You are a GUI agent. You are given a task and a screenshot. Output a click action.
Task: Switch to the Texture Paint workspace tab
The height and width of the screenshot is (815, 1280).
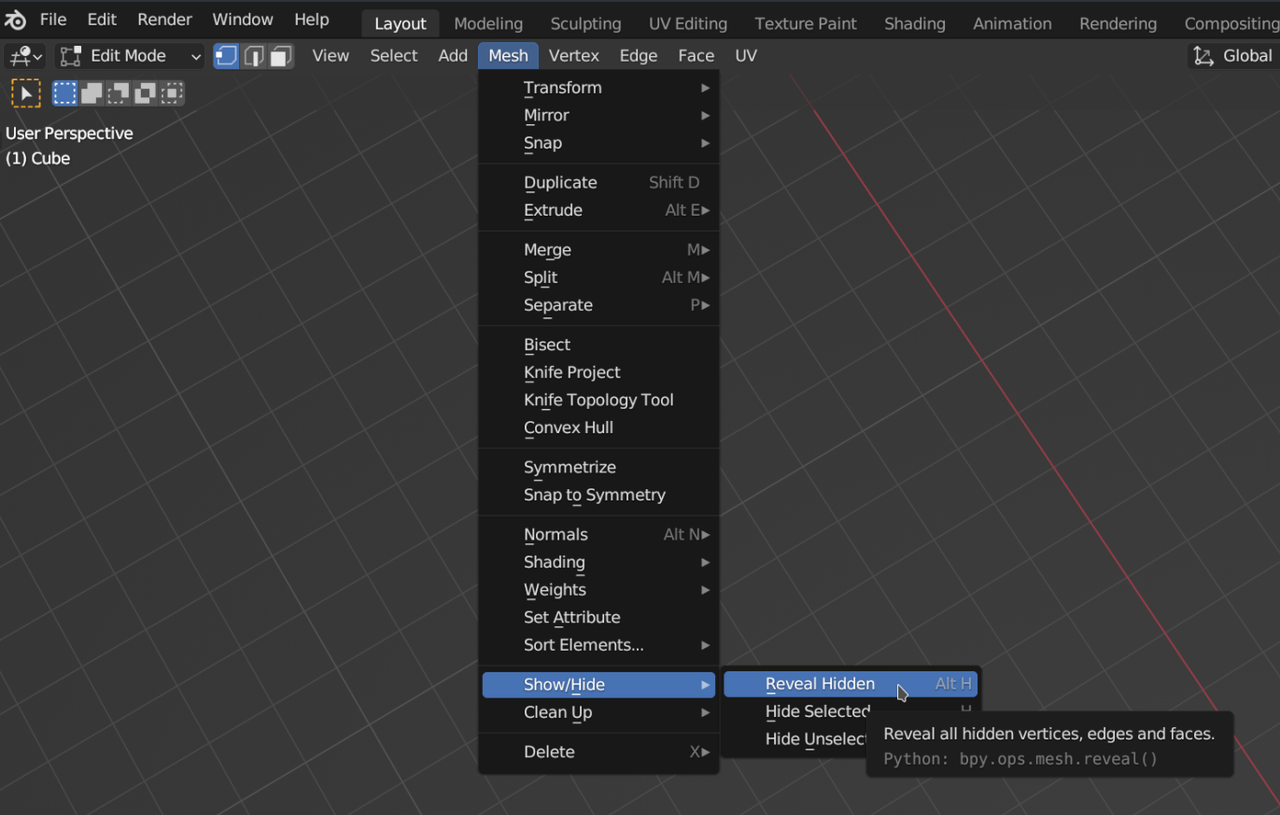tap(806, 23)
